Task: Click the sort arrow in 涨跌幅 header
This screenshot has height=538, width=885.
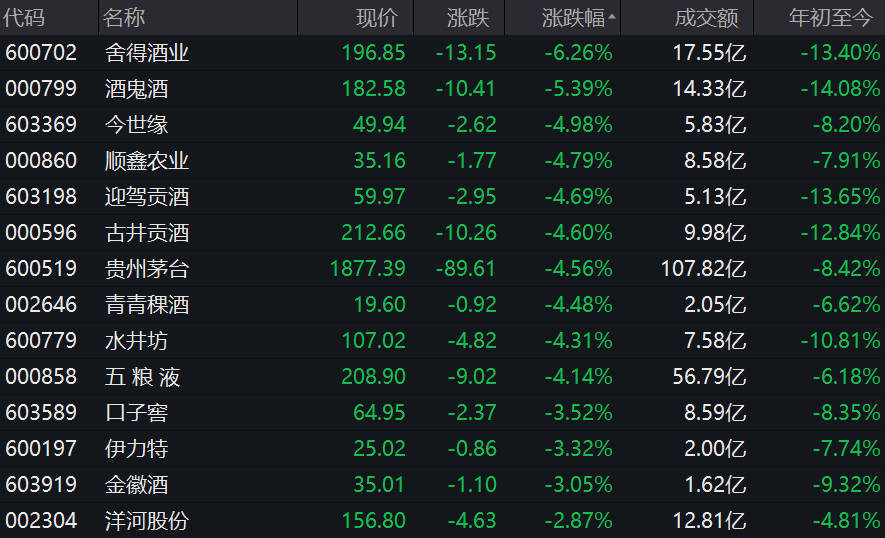Action: click(x=612, y=17)
